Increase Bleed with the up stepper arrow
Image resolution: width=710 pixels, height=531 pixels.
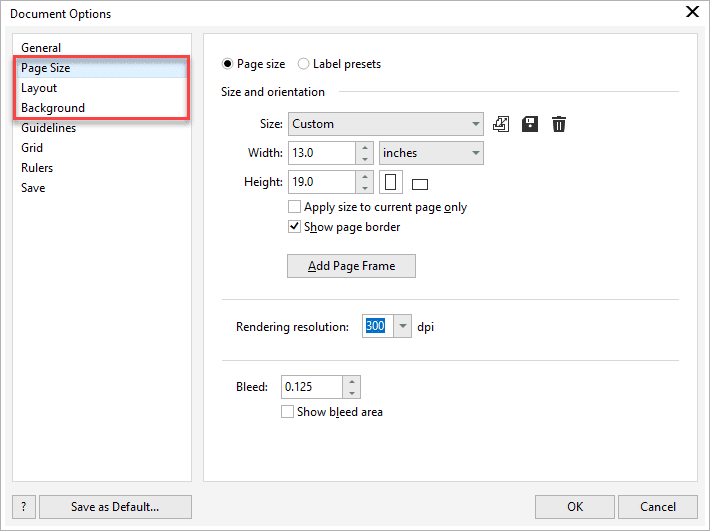(352, 382)
